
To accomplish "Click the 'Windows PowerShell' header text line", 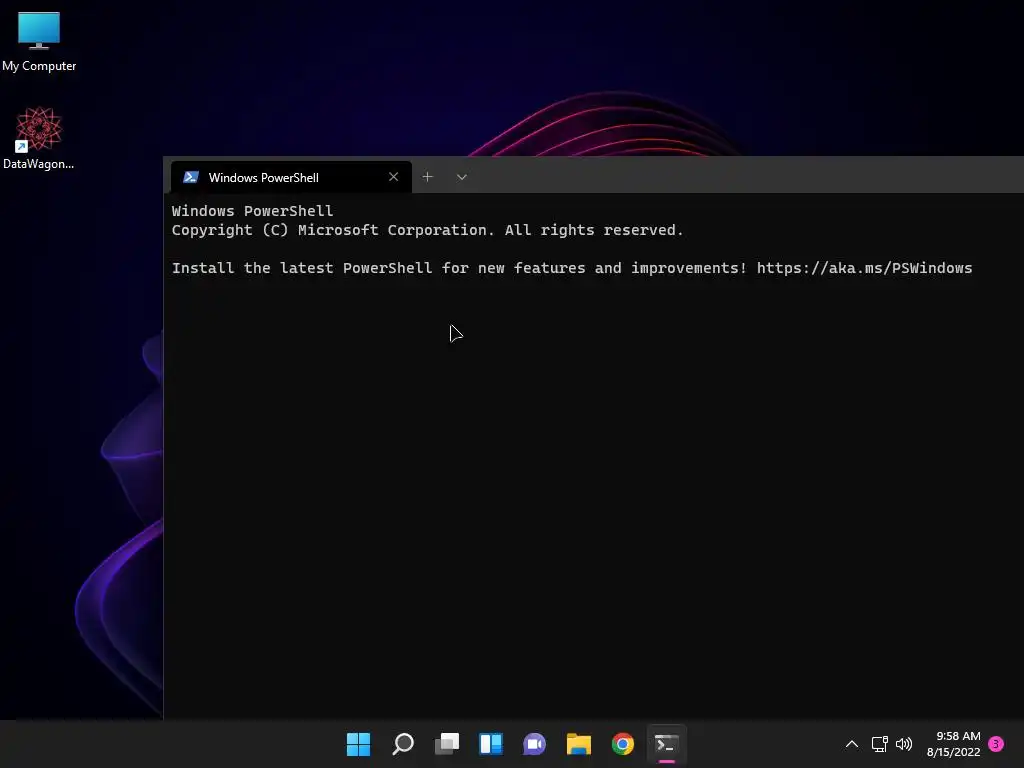I will [252, 211].
